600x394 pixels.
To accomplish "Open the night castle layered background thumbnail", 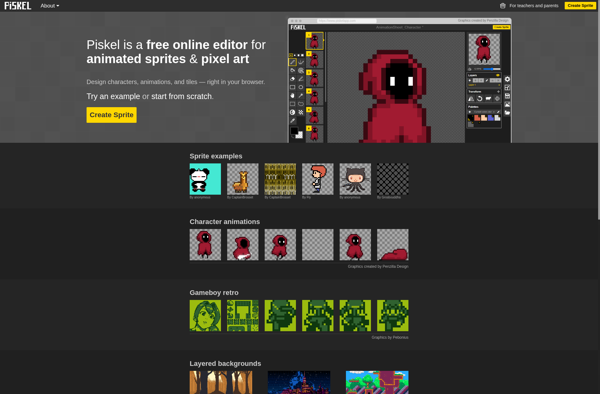I will point(299,382).
